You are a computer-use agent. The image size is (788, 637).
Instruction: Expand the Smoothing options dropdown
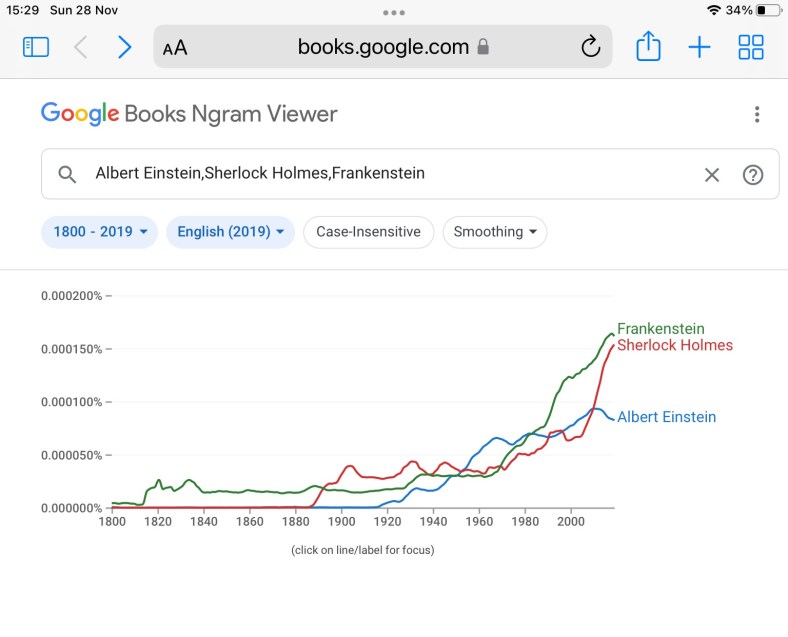[x=494, y=232]
